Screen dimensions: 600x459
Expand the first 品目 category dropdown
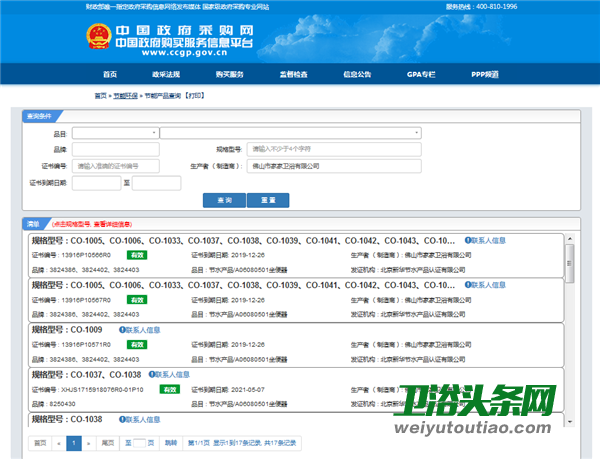[114, 132]
